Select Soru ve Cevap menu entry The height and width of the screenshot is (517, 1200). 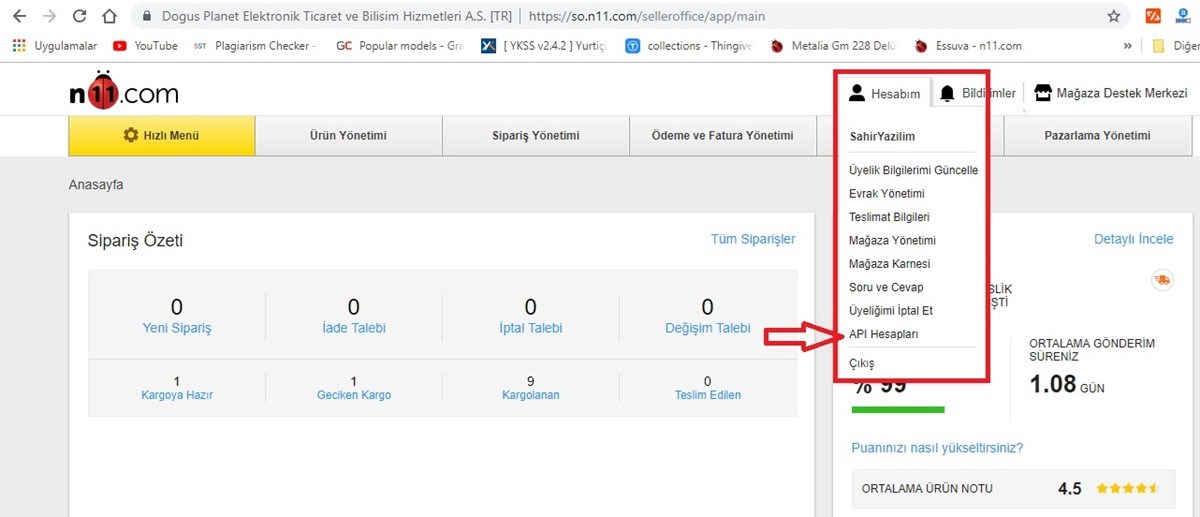885,287
